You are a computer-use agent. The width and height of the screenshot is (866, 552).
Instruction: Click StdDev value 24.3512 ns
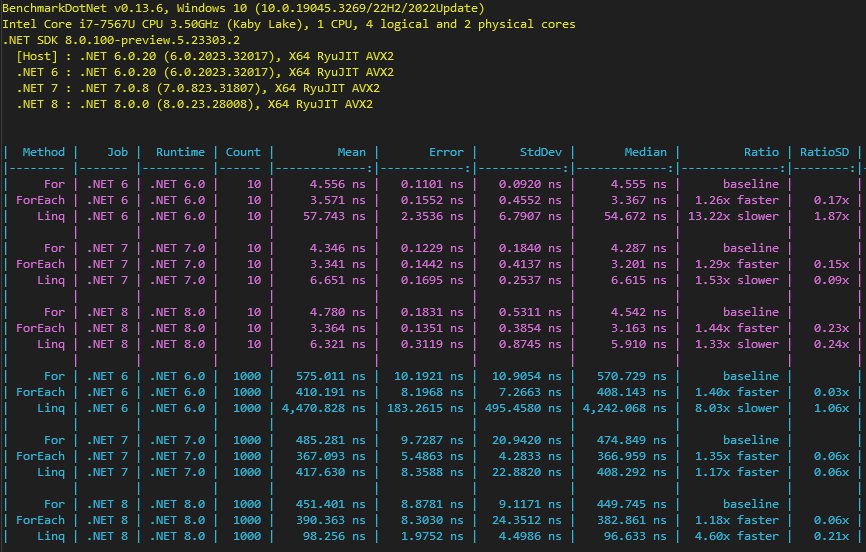[527, 521]
